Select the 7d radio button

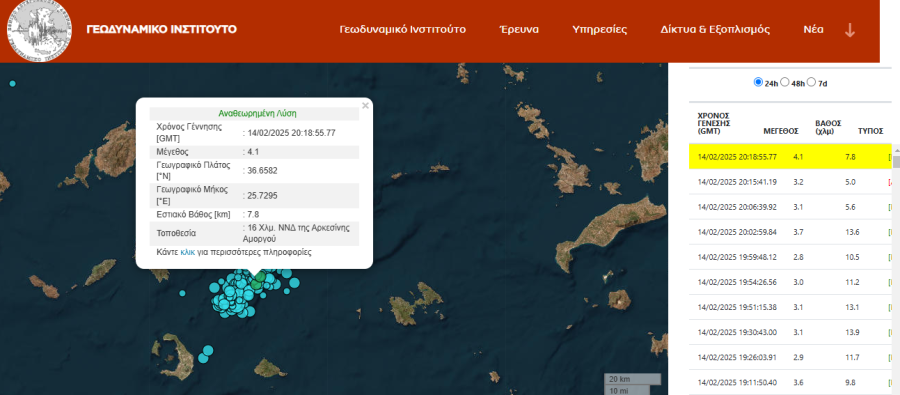(811, 82)
